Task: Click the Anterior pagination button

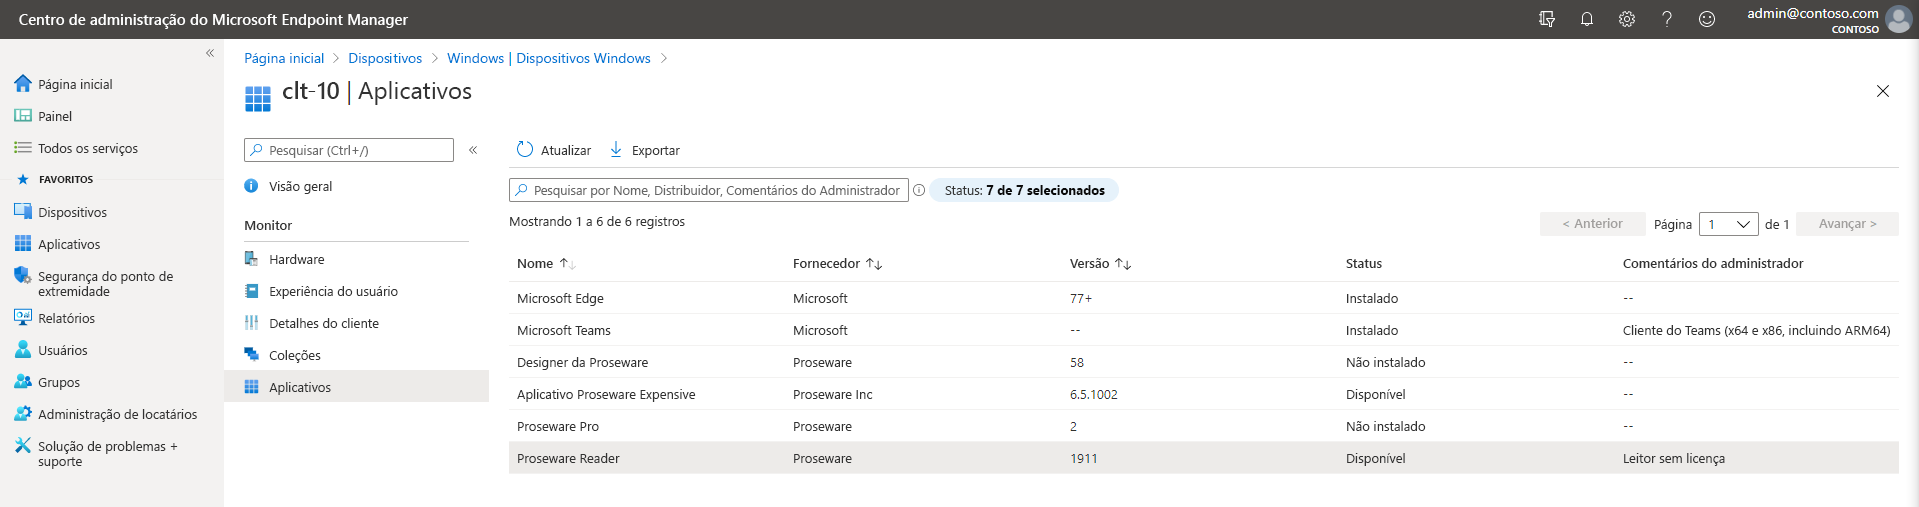Action: point(1592,224)
